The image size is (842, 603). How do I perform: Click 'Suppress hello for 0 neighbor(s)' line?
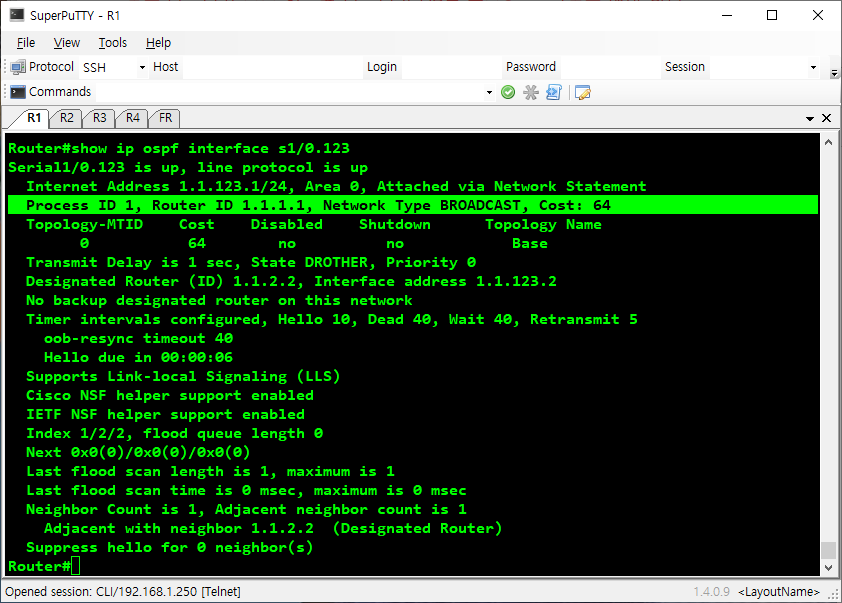[170, 547]
